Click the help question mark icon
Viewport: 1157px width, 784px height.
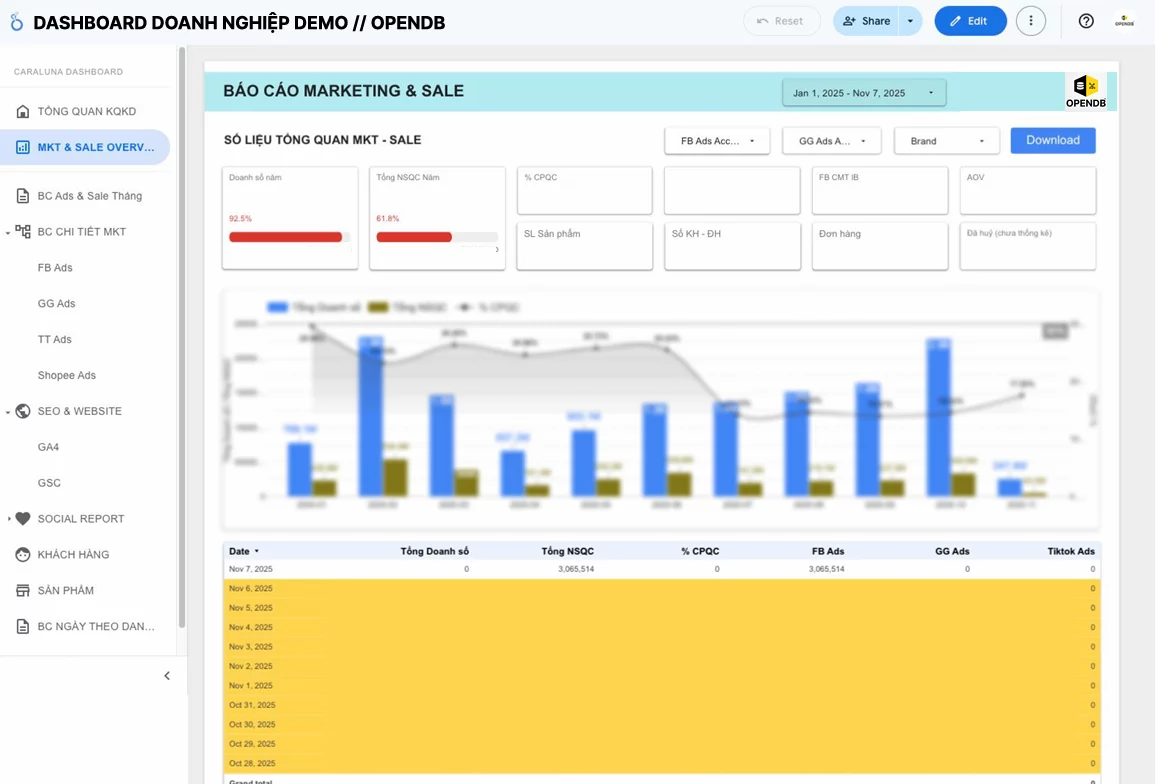click(x=1086, y=21)
